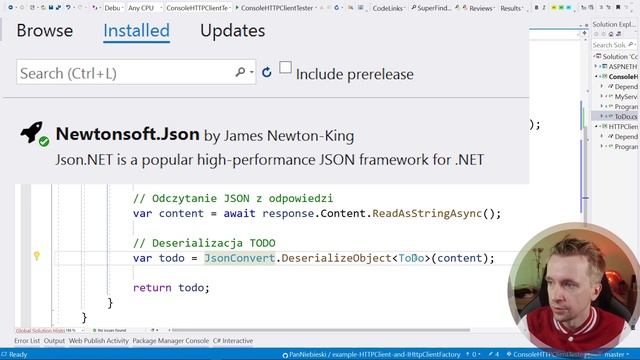Click the Navigate Backward toolbar icon
Viewport: 640px width, 360px height.
(11, 7)
